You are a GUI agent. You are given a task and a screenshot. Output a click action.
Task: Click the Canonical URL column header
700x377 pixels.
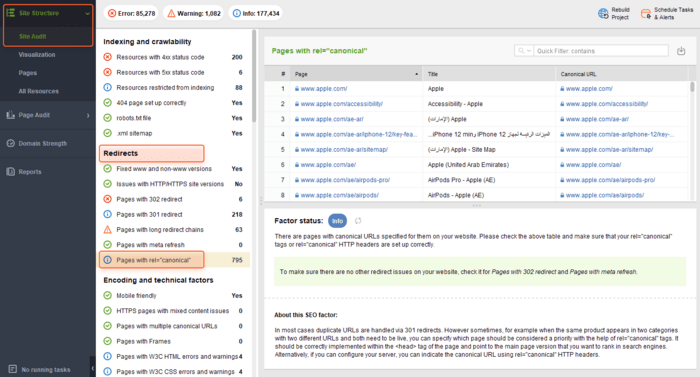[621, 74]
